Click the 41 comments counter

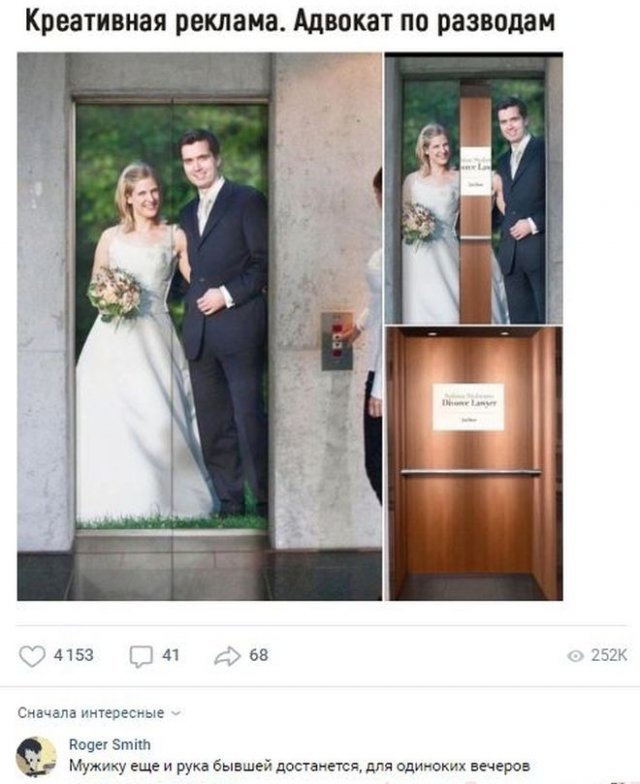pos(170,655)
